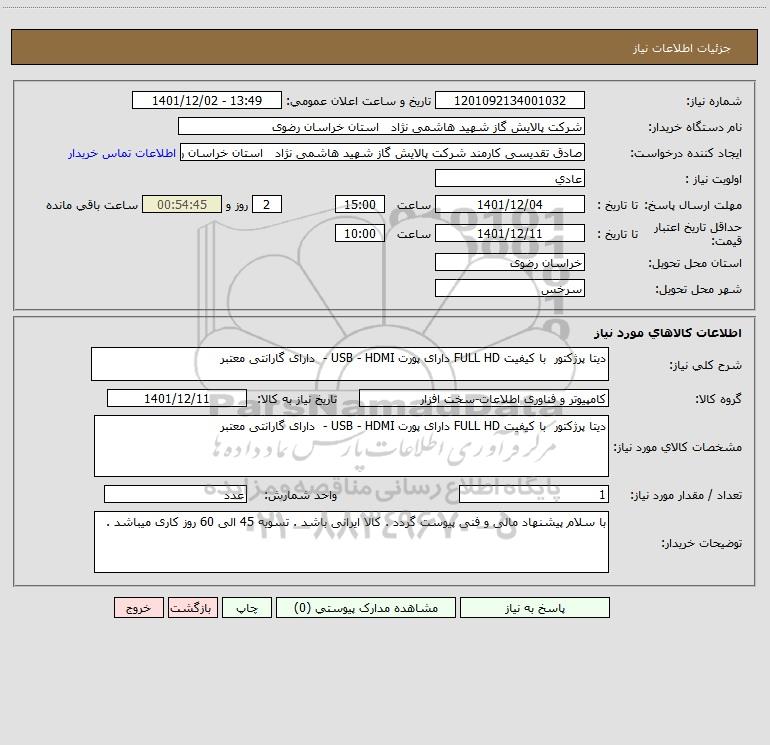This screenshot has height=745, width=770.
Task: Click the announcement date and time field
Action: (207, 100)
